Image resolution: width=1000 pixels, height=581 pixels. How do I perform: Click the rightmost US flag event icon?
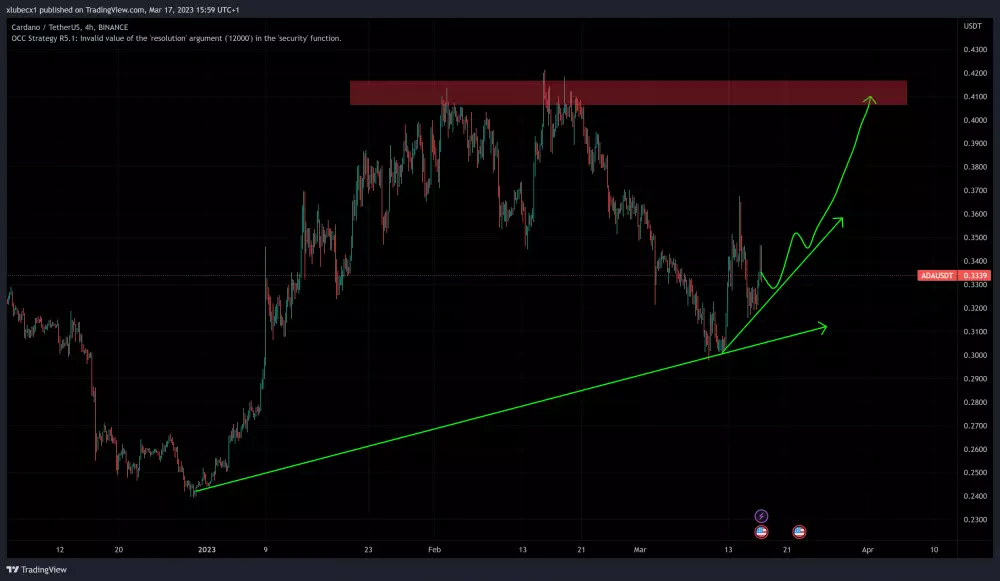point(799,532)
